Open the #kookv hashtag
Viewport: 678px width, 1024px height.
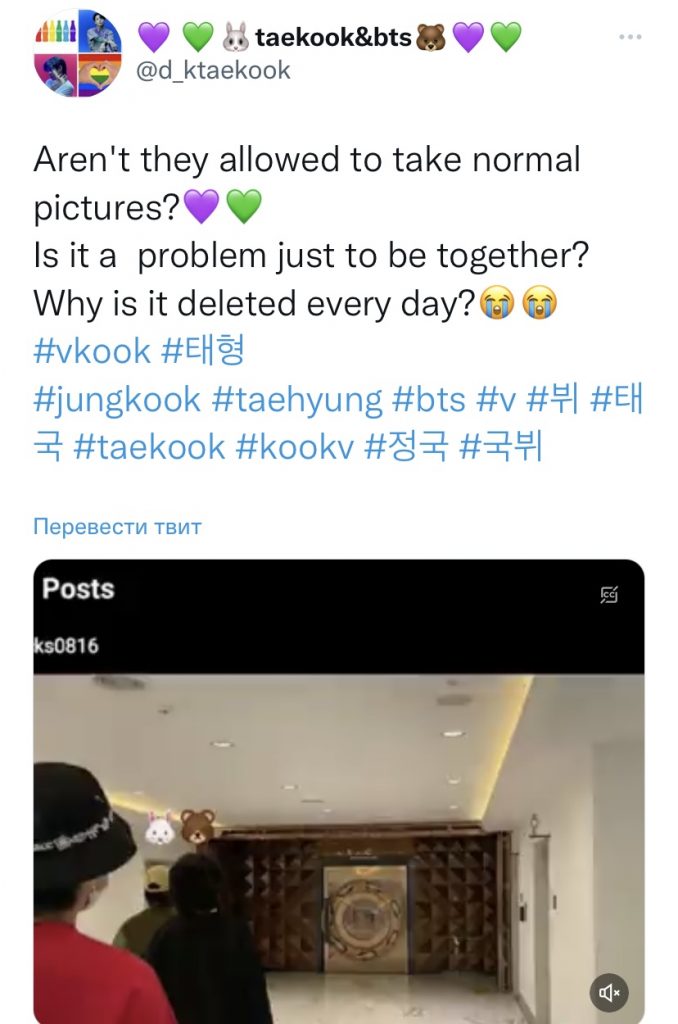[294, 447]
